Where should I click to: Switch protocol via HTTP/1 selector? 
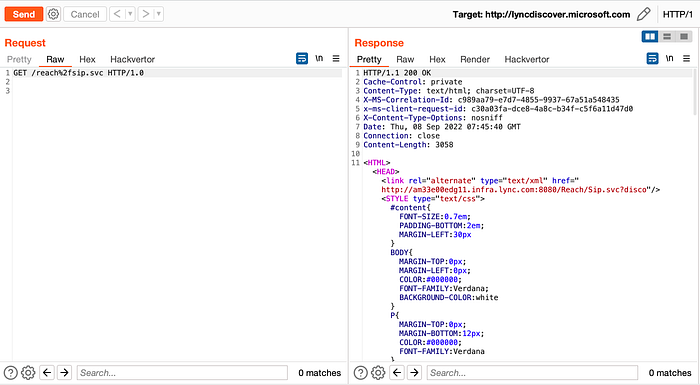[677, 14]
